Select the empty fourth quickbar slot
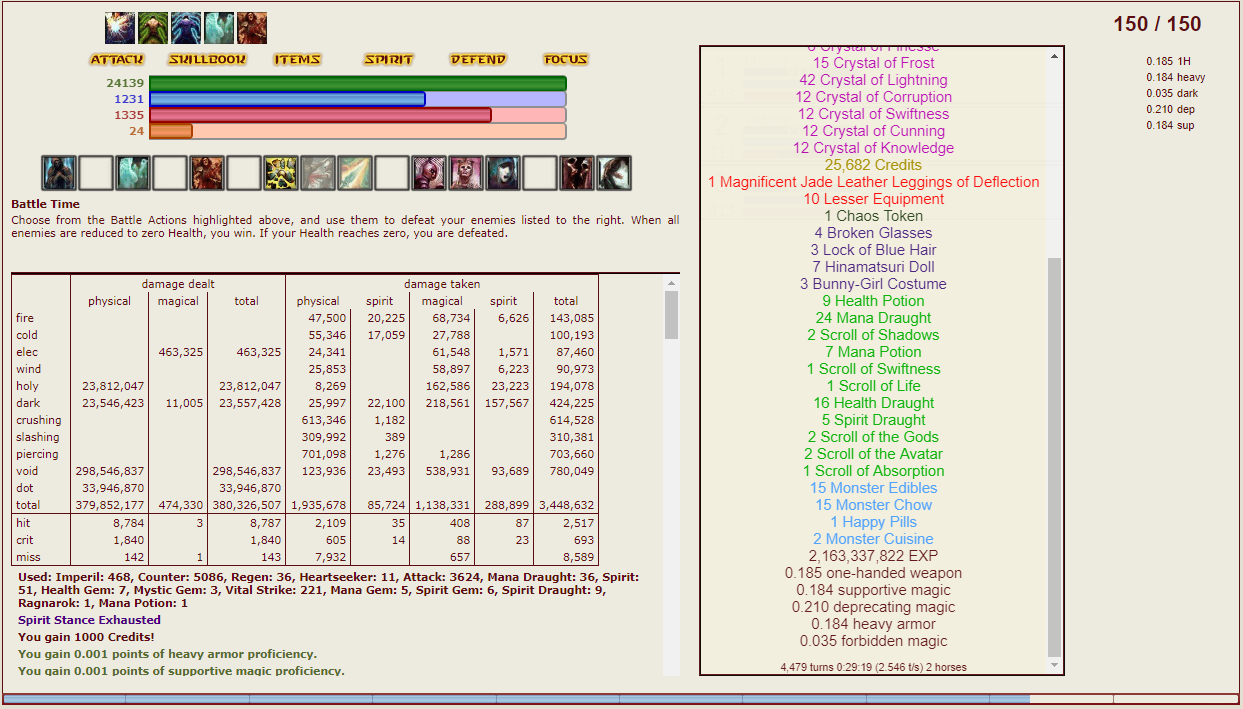 pos(170,173)
